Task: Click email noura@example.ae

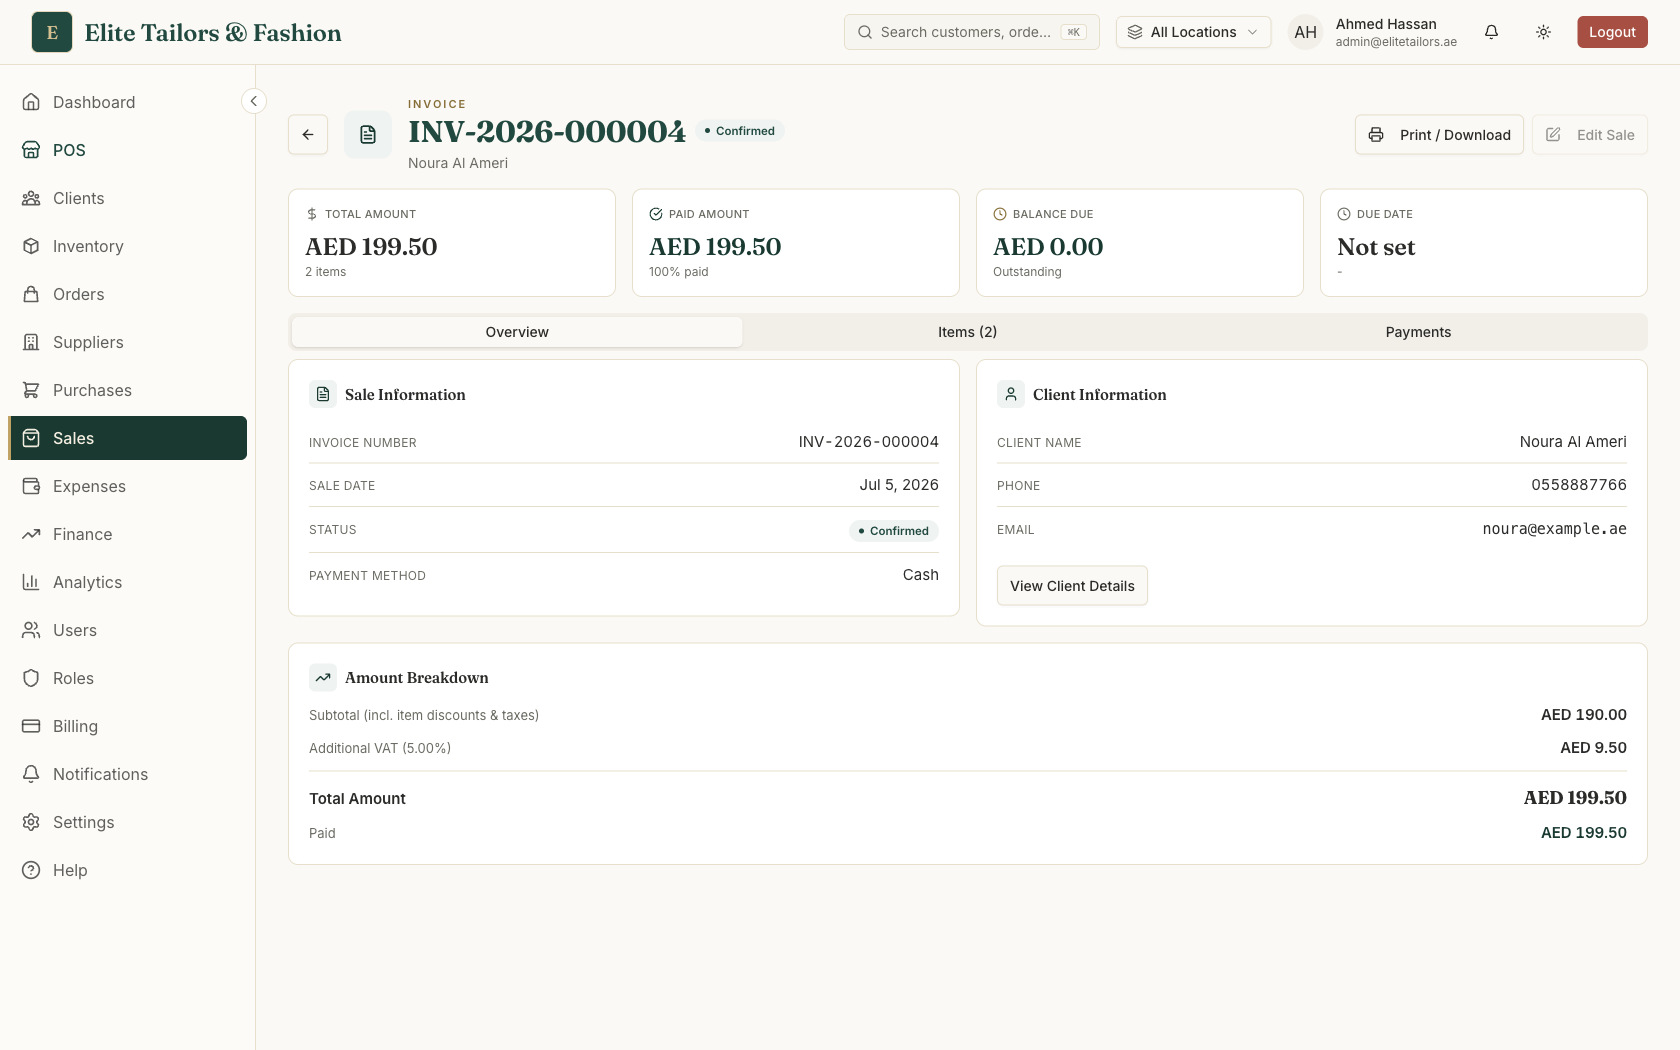Action: point(1554,529)
